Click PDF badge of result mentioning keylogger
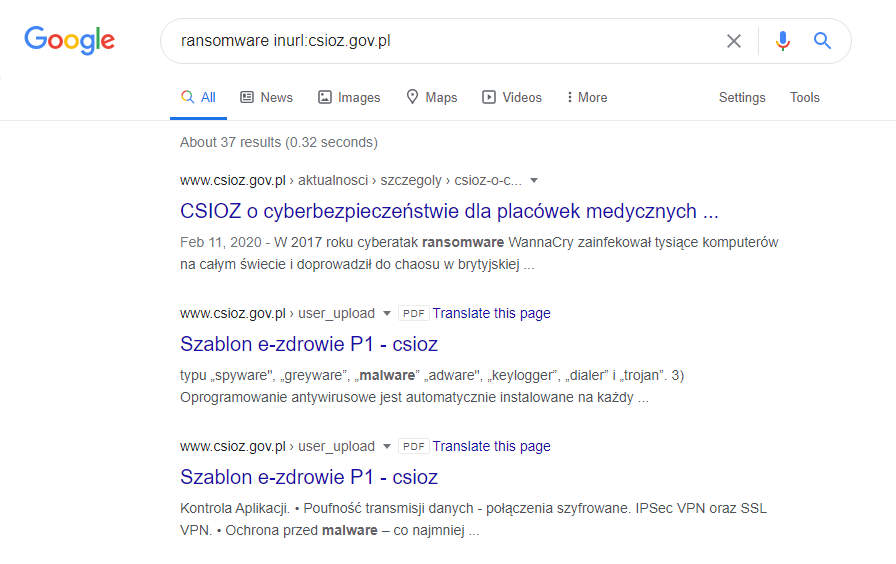This screenshot has height=564, width=896. click(414, 313)
